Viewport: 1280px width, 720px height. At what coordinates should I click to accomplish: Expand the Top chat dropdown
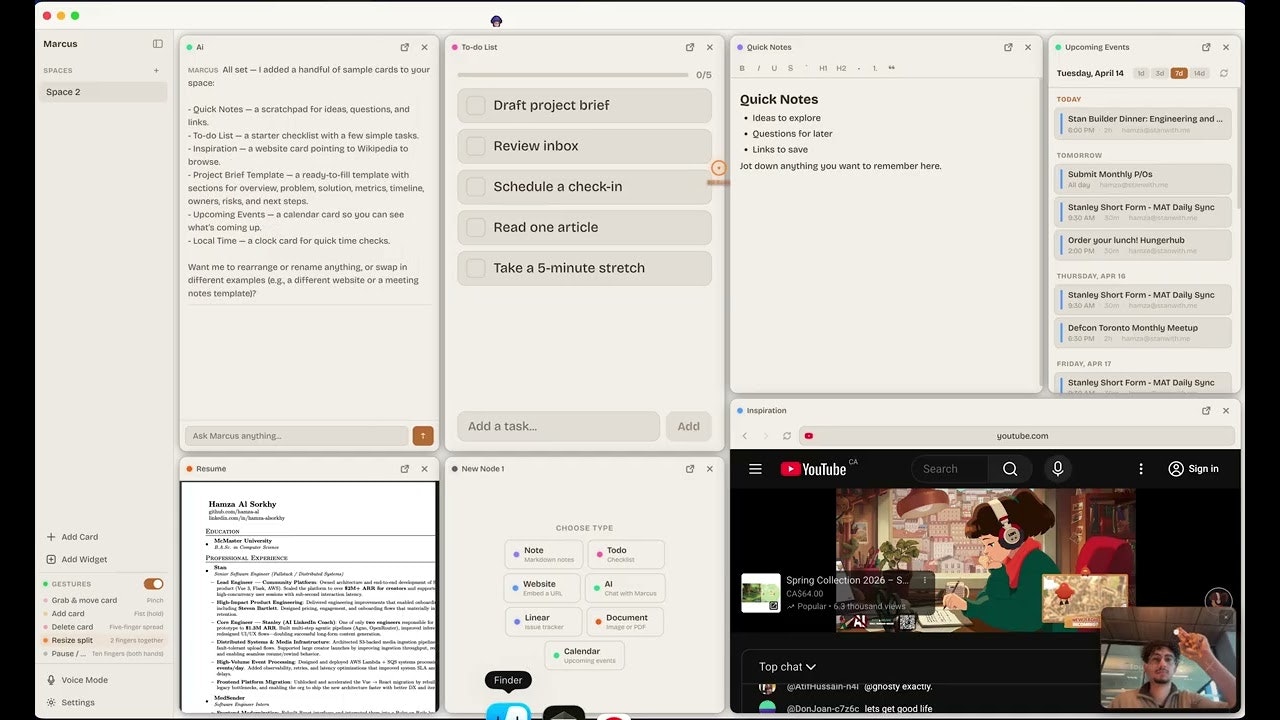[x=787, y=667]
